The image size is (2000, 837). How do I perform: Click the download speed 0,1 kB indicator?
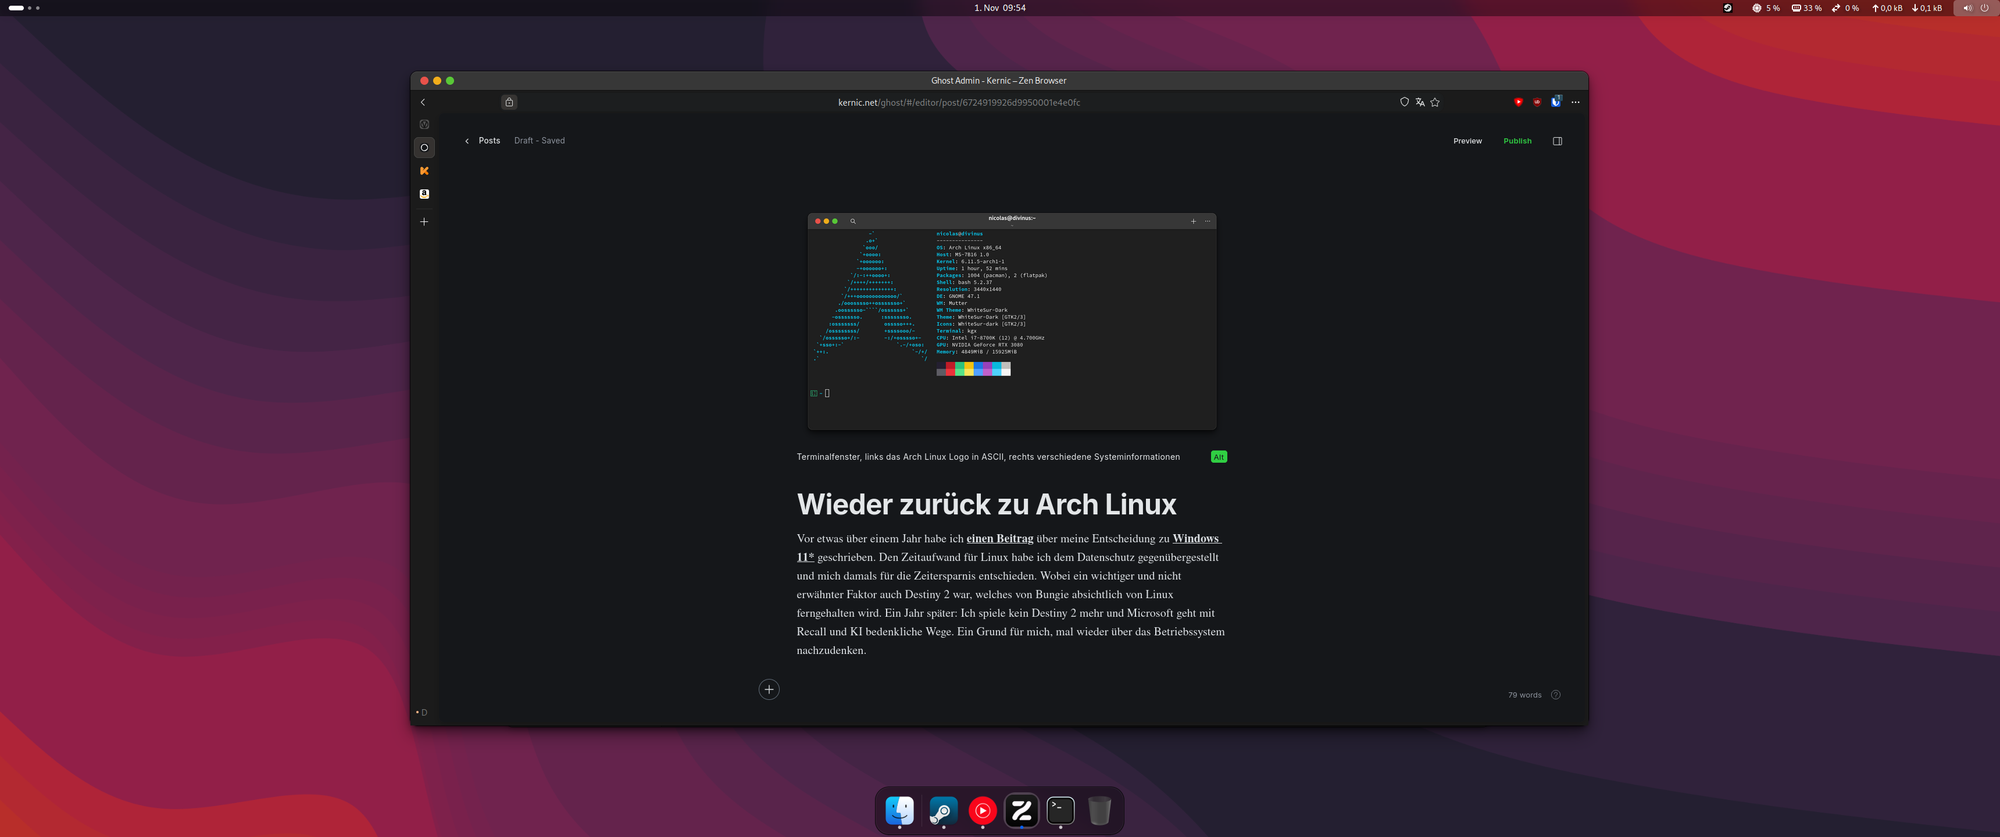(1927, 8)
